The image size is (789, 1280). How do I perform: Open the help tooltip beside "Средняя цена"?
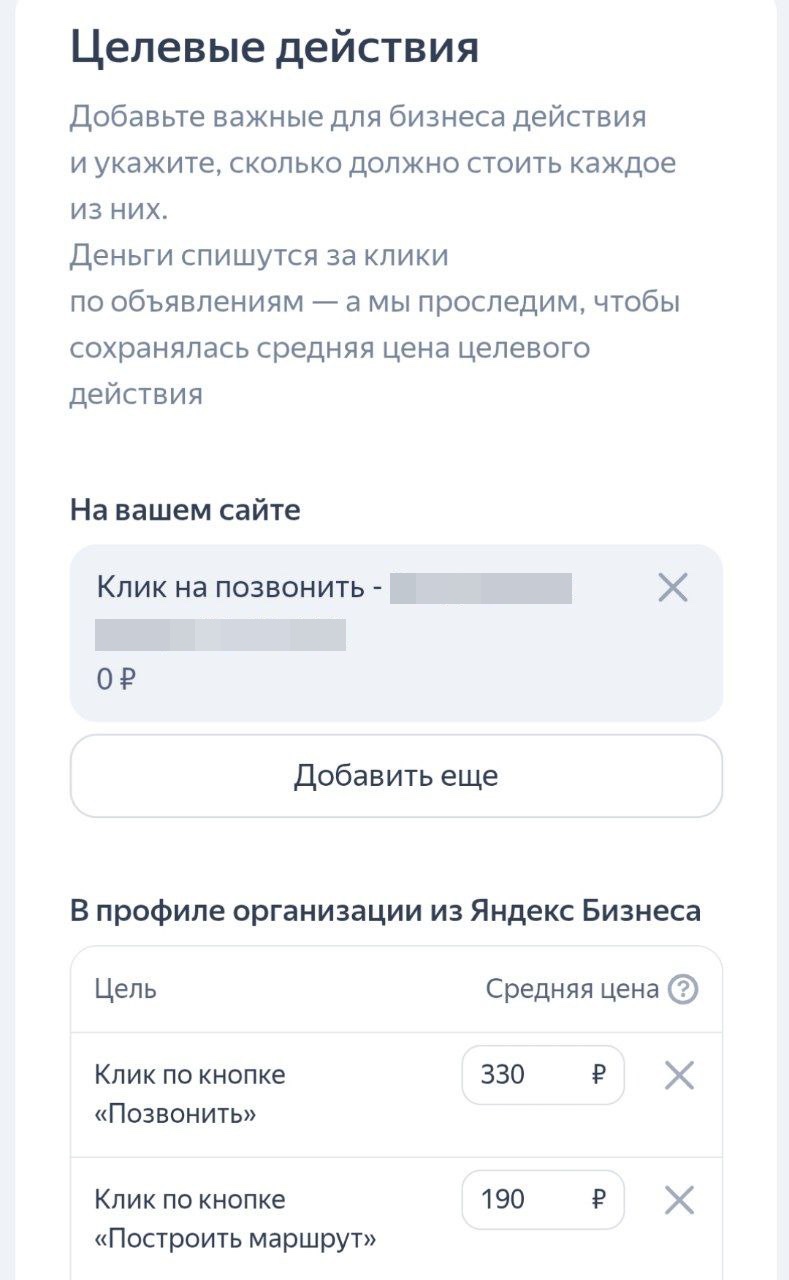tap(682, 990)
